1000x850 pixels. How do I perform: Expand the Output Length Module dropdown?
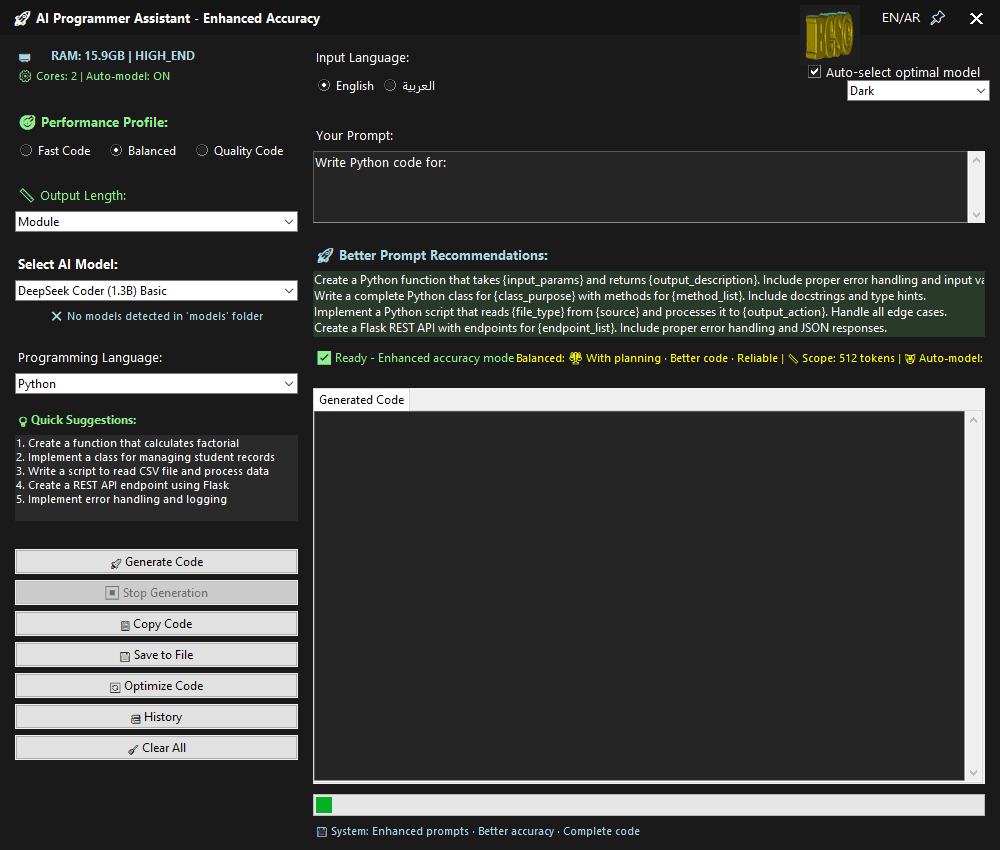coord(156,222)
